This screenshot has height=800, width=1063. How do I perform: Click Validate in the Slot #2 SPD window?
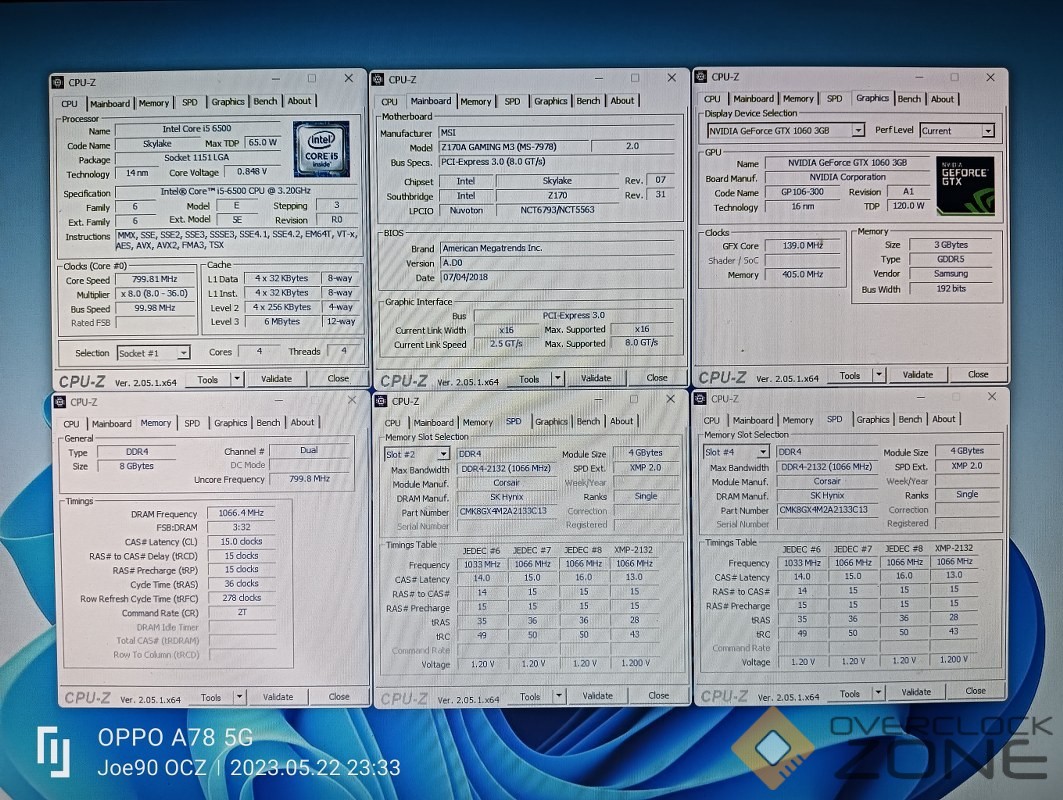(x=597, y=696)
